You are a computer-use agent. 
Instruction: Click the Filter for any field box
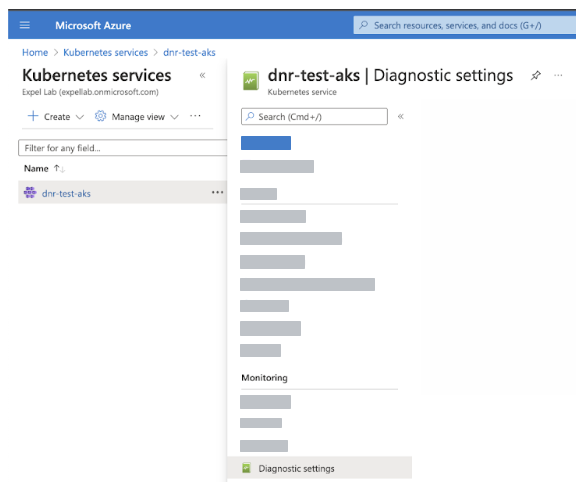[x=122, y=148]
